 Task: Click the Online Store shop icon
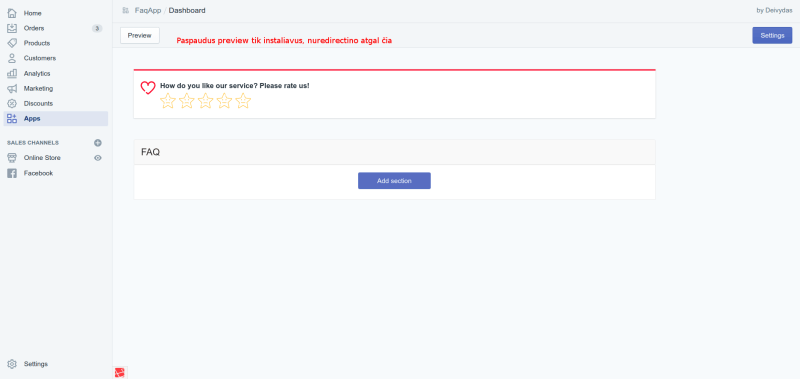pyautogui.click(x=12, y=158)
